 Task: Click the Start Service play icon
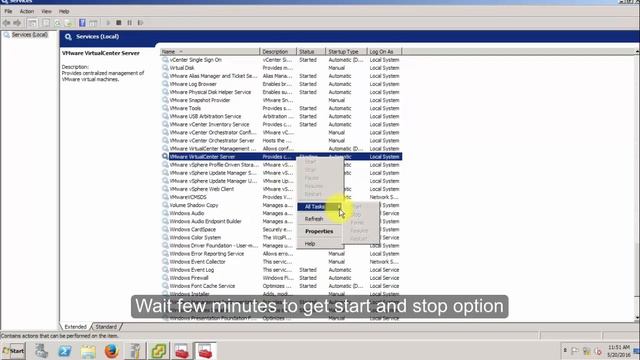coord(108,23)
